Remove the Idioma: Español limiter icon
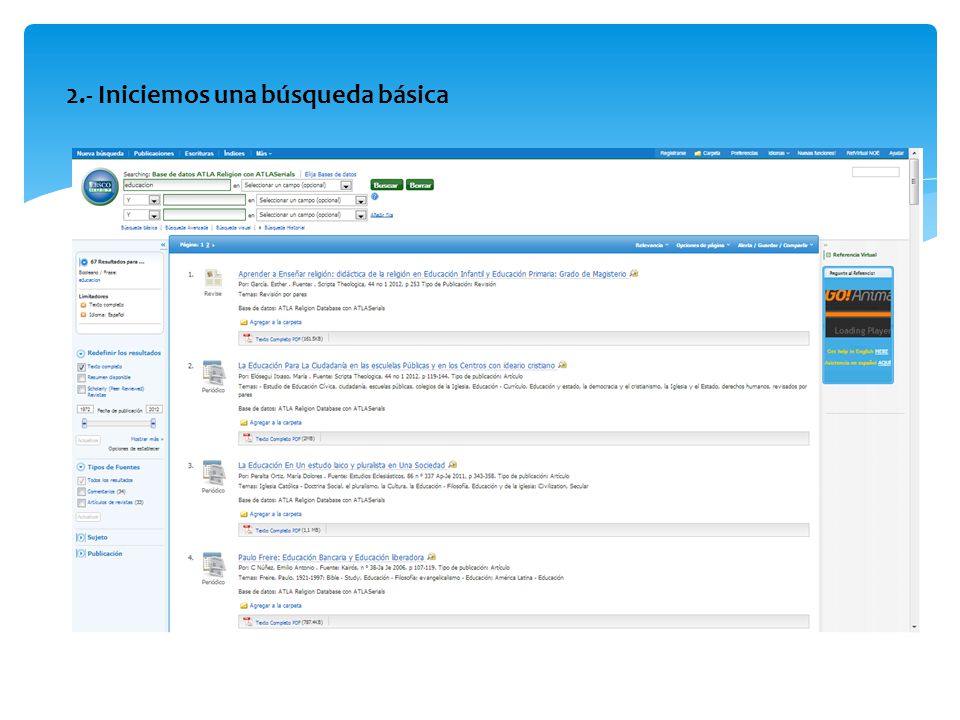The image size is (960, 720). (83, 315)
